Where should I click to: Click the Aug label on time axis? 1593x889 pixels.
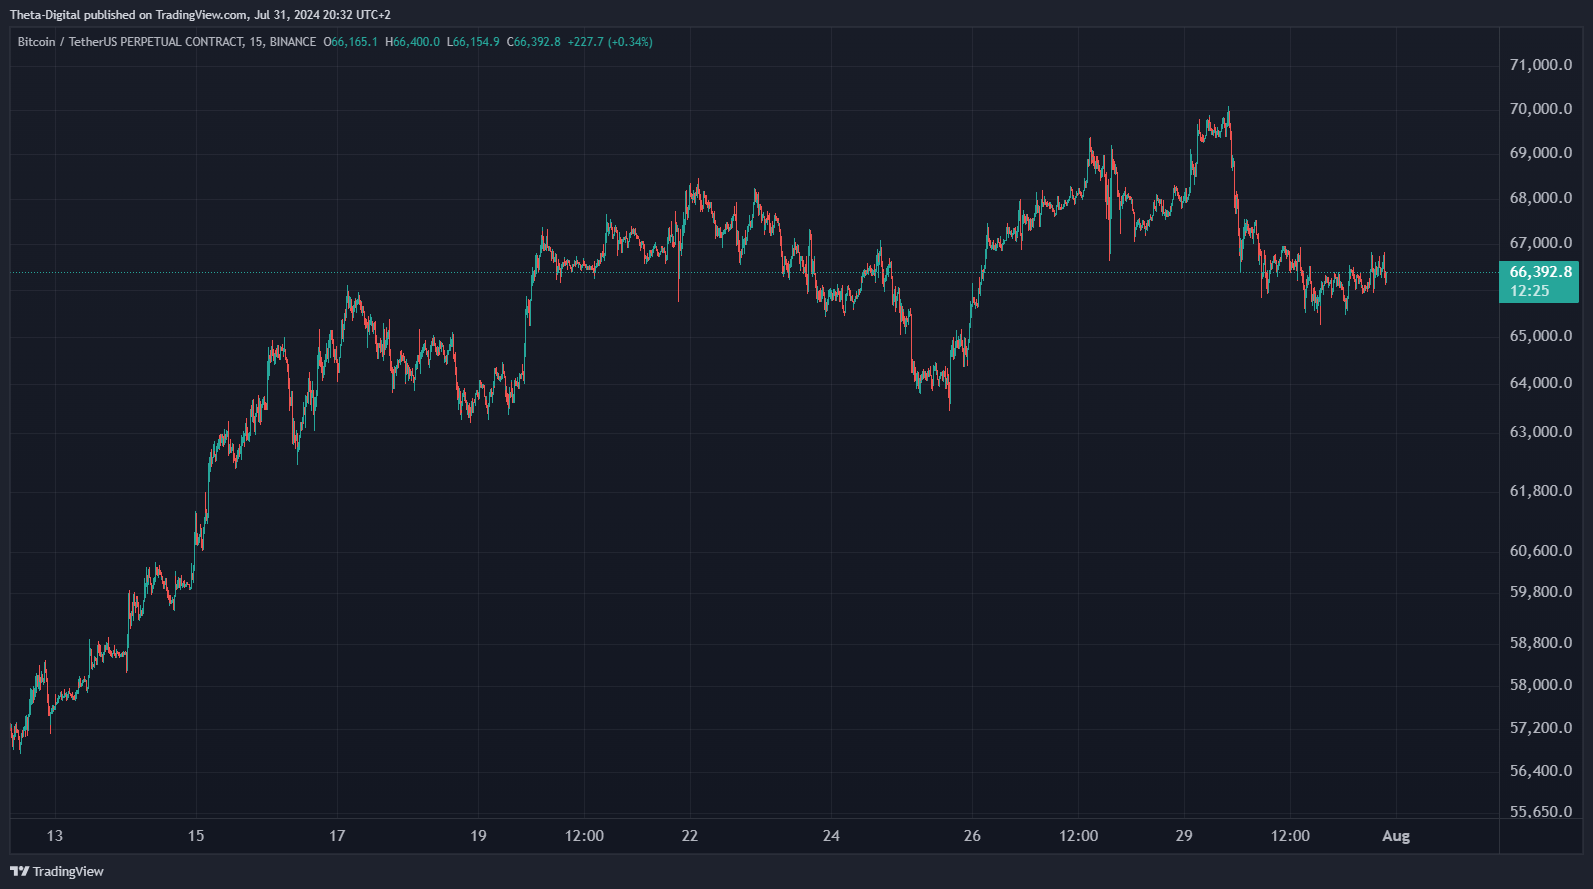pyautogui.click(x=1396, y=836)
